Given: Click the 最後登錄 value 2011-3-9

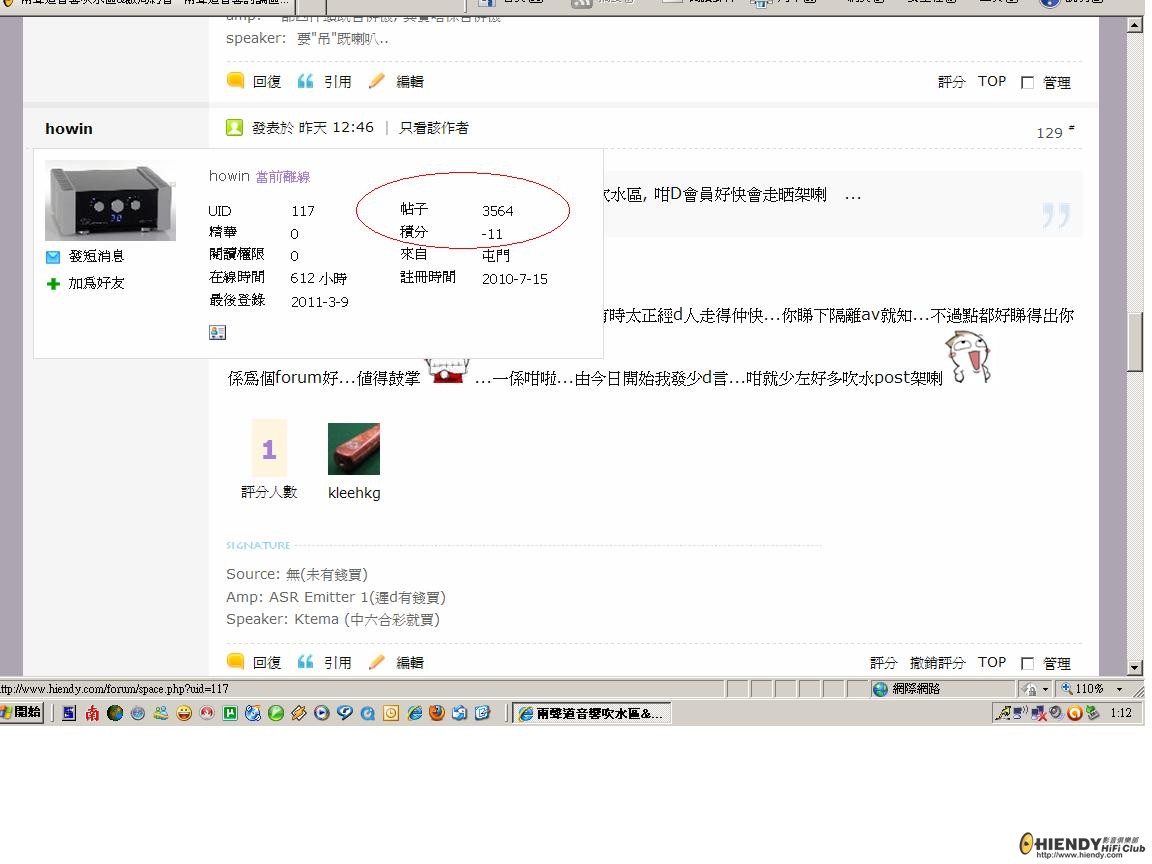Looking at the screenshot, I should point(320,301).
